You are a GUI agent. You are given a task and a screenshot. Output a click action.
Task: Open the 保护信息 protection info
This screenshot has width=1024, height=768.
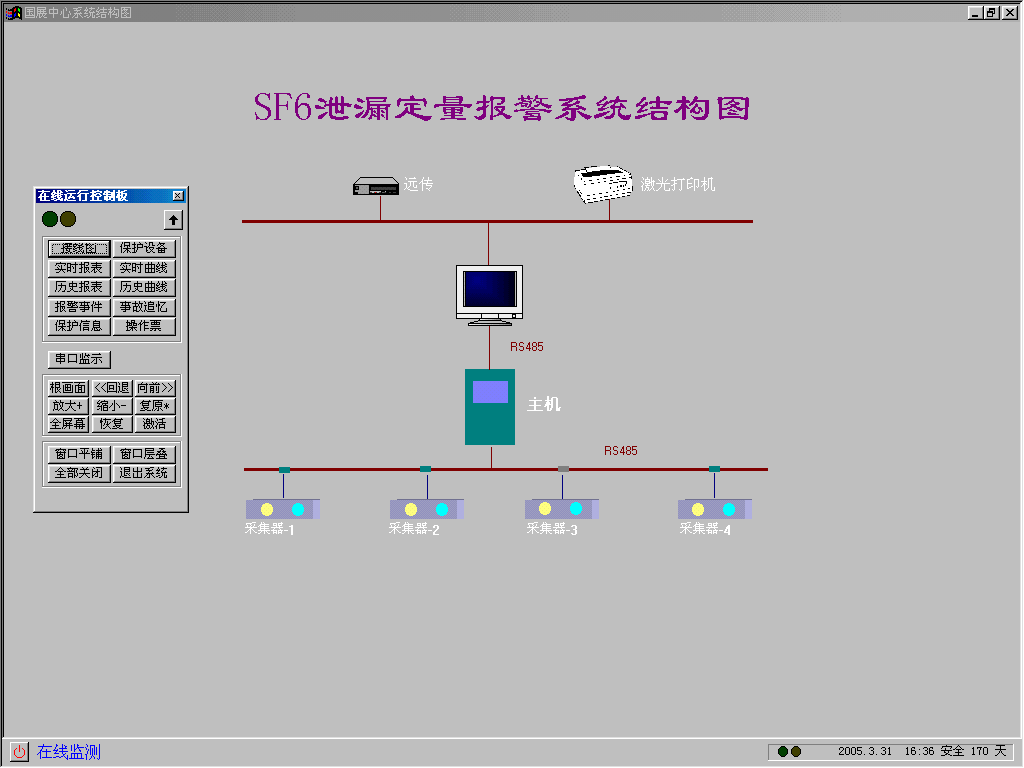79,326
